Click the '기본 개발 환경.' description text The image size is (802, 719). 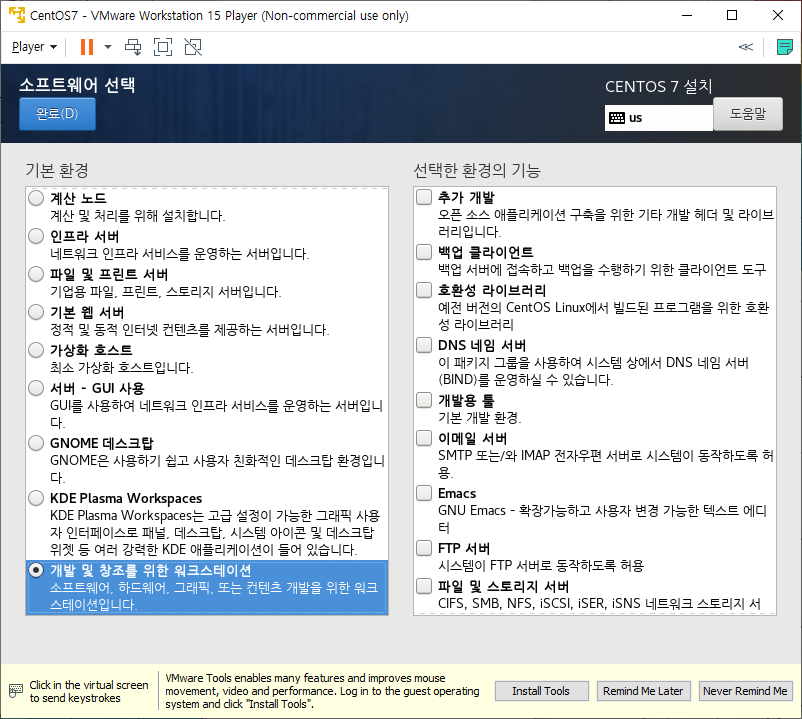(480, 418)
